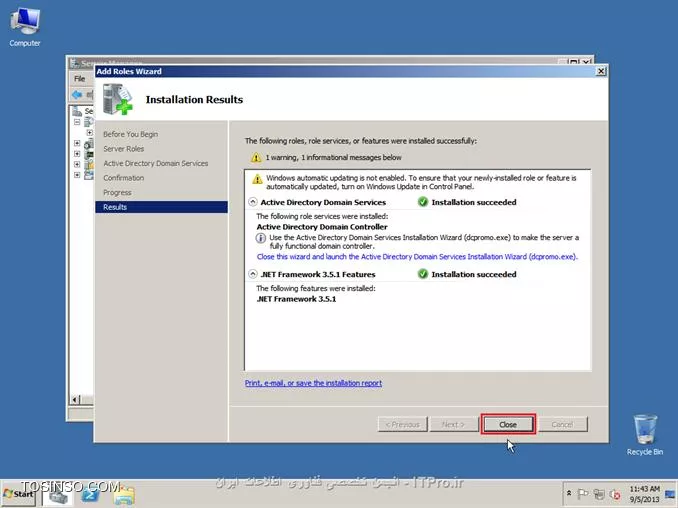
Task: Close the Add Roles Wizard with X
Action: coord(601,71)
